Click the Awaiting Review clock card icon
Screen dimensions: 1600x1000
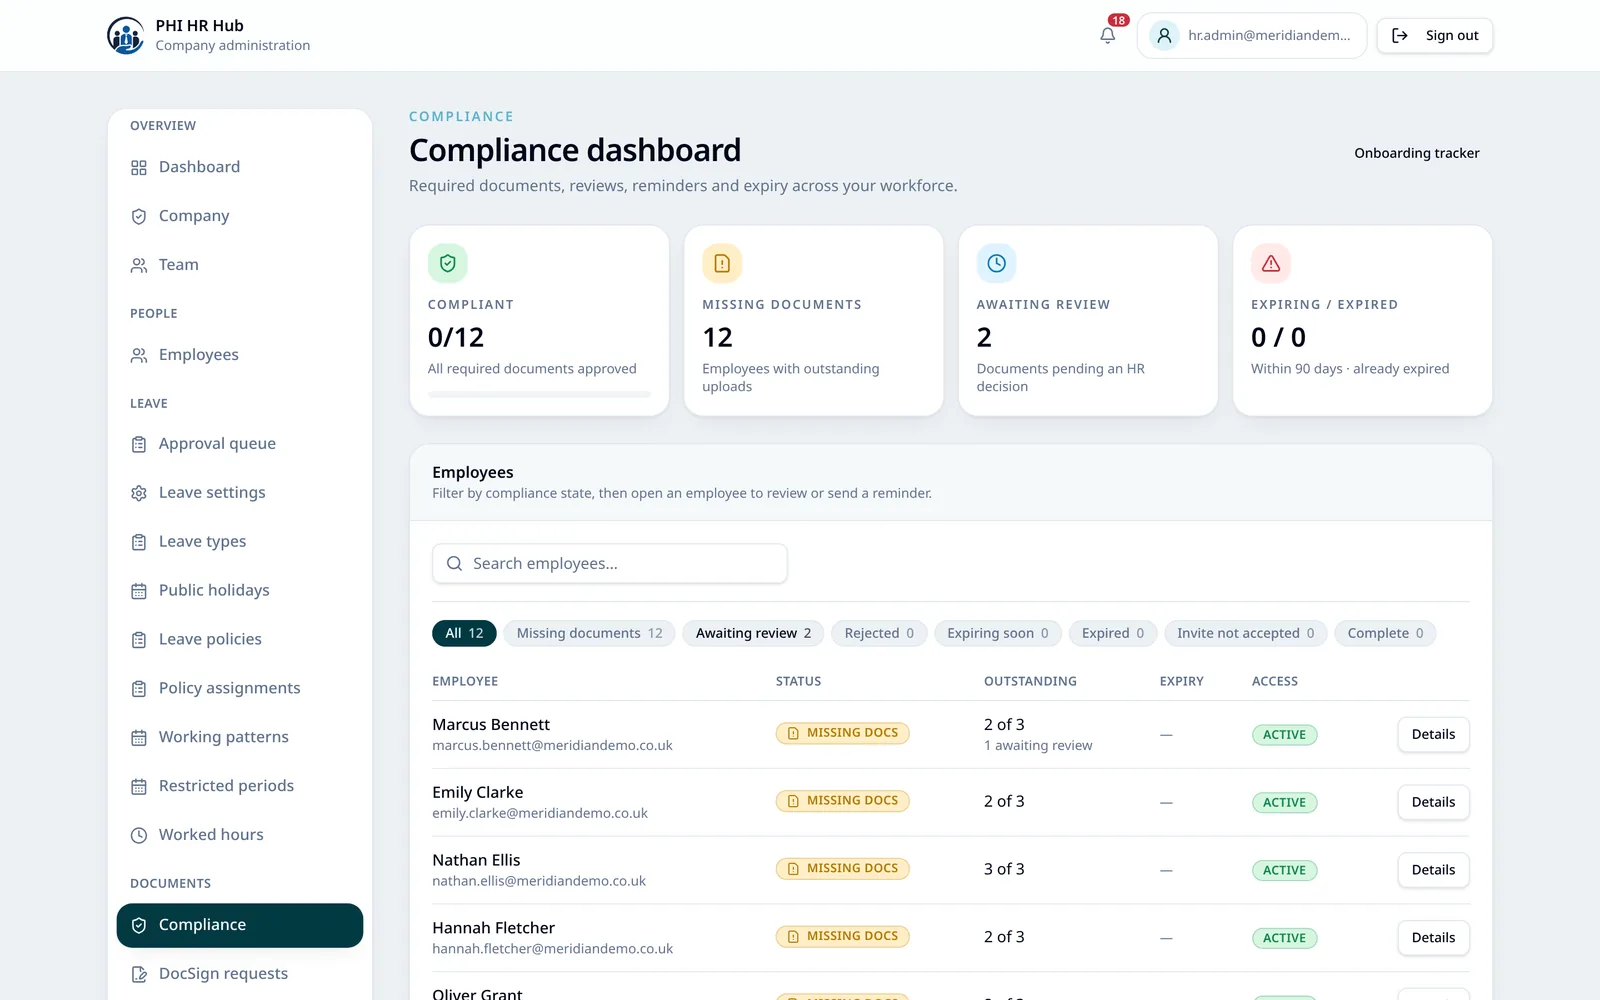[x=997, y=264]
